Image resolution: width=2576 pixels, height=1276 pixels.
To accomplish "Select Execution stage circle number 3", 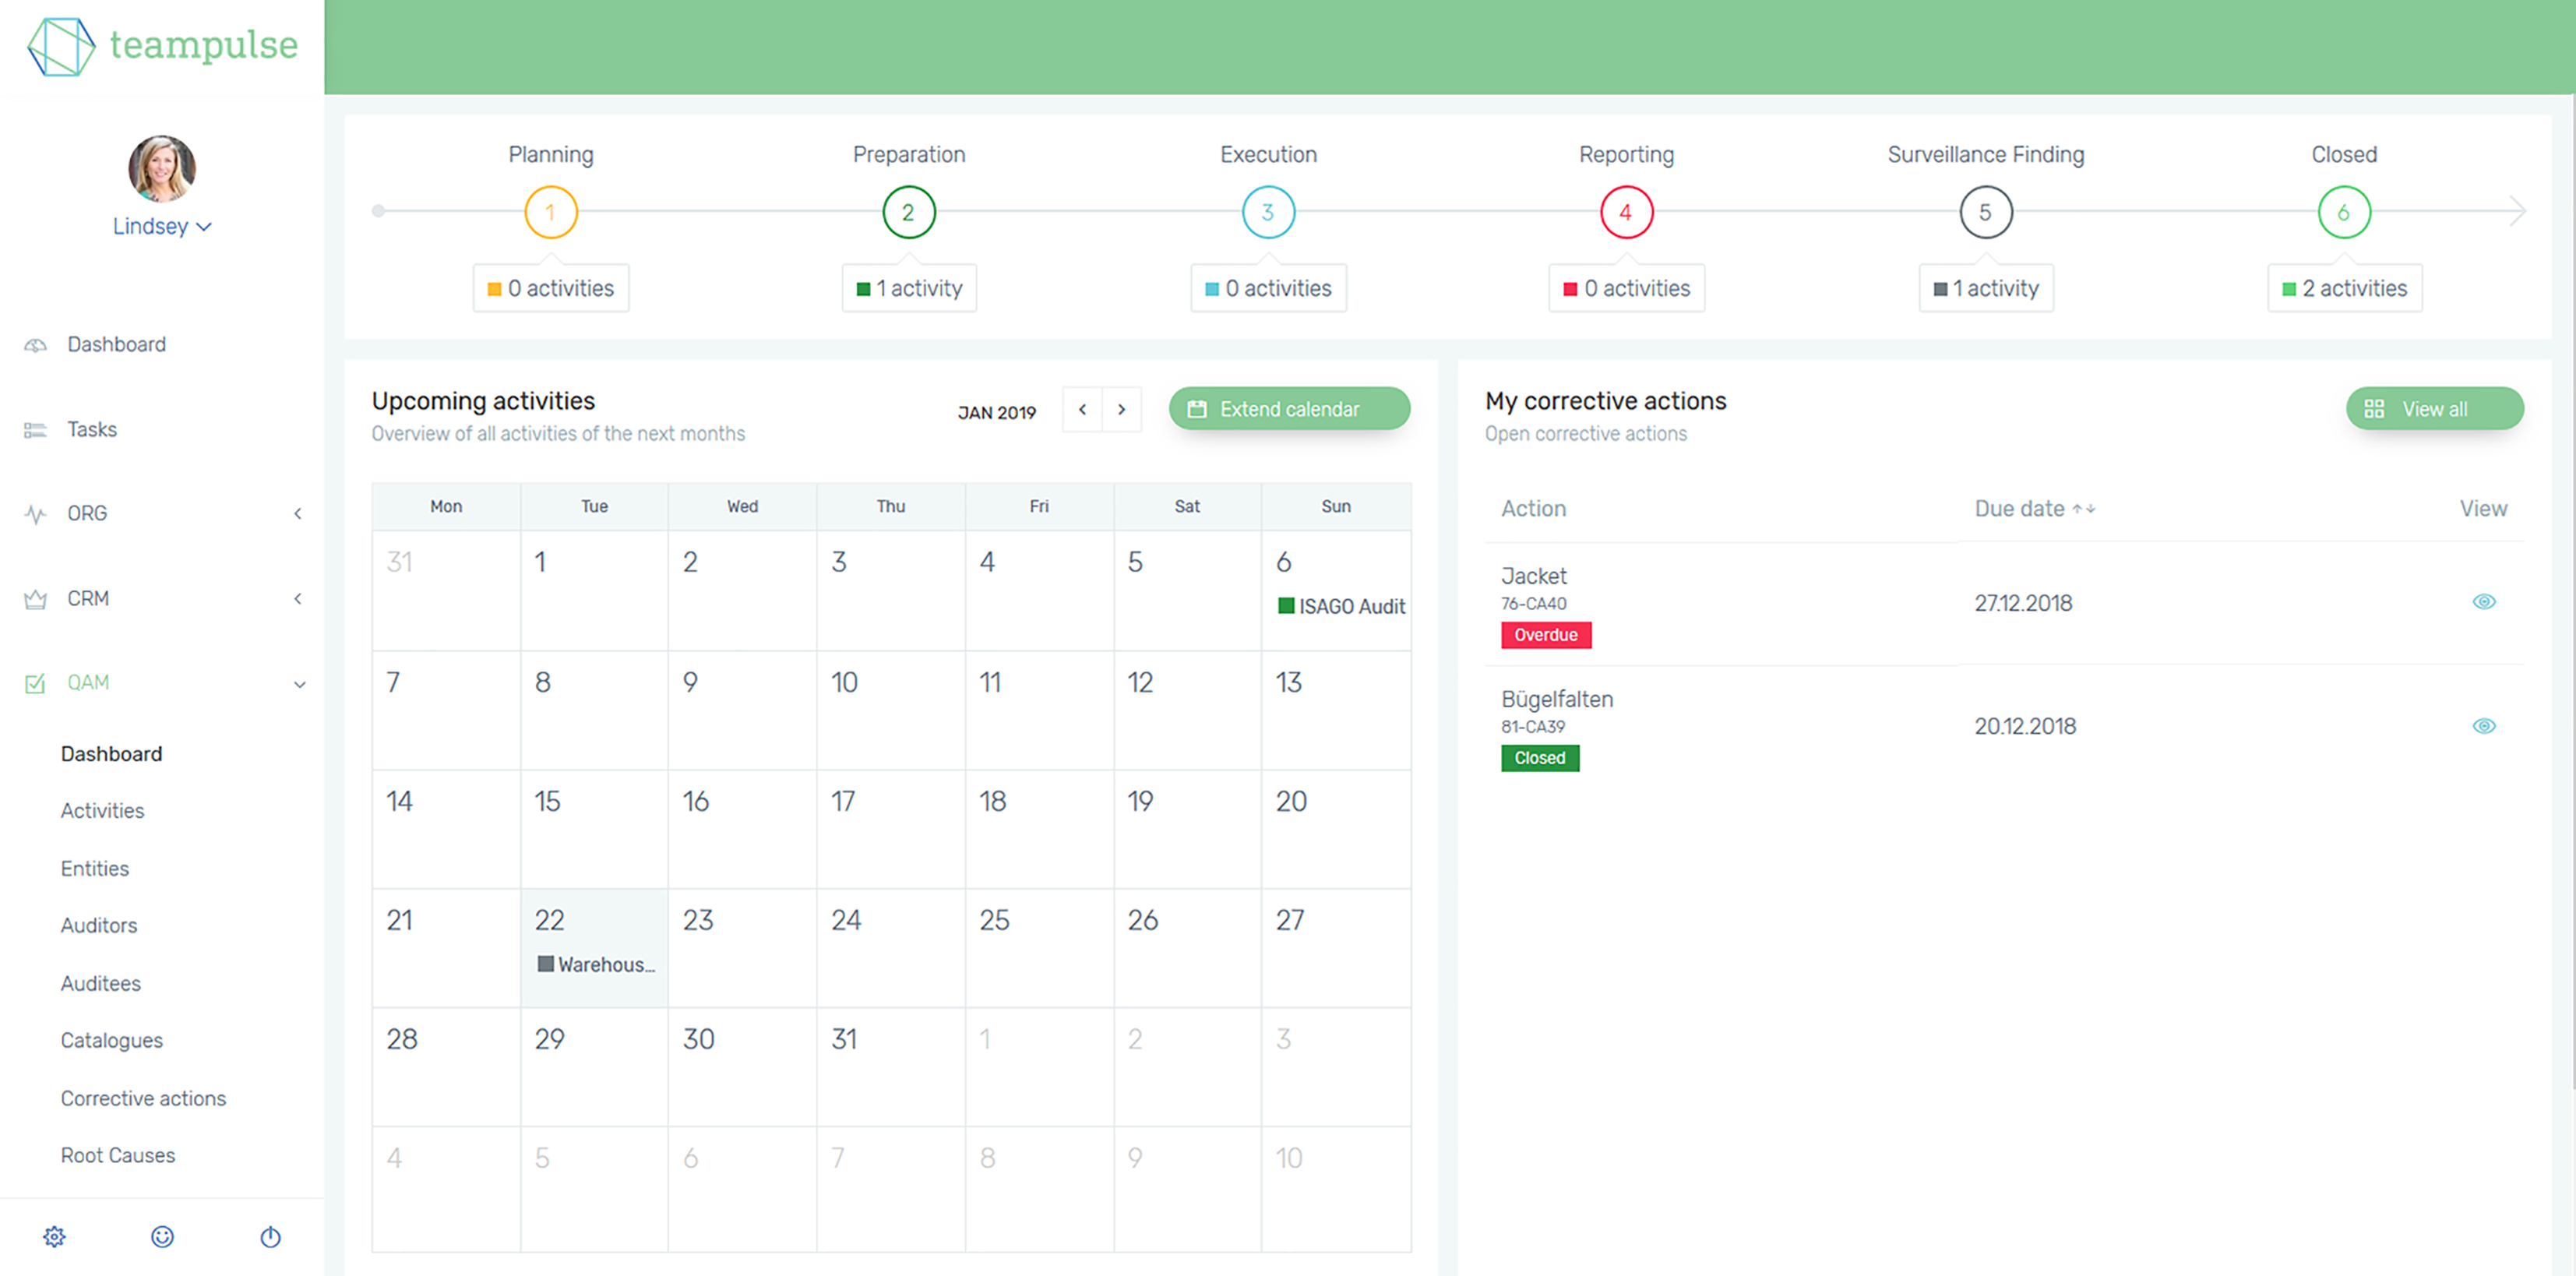I will coord(1268,212).
